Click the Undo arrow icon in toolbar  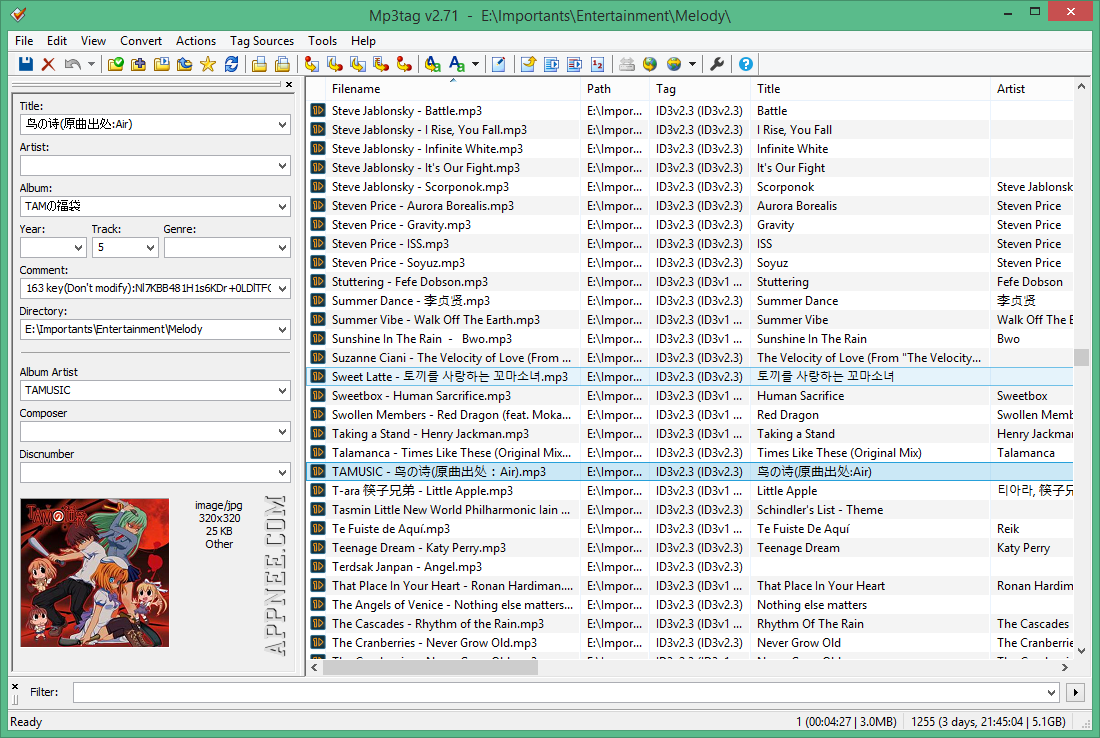tap(72, 64)
